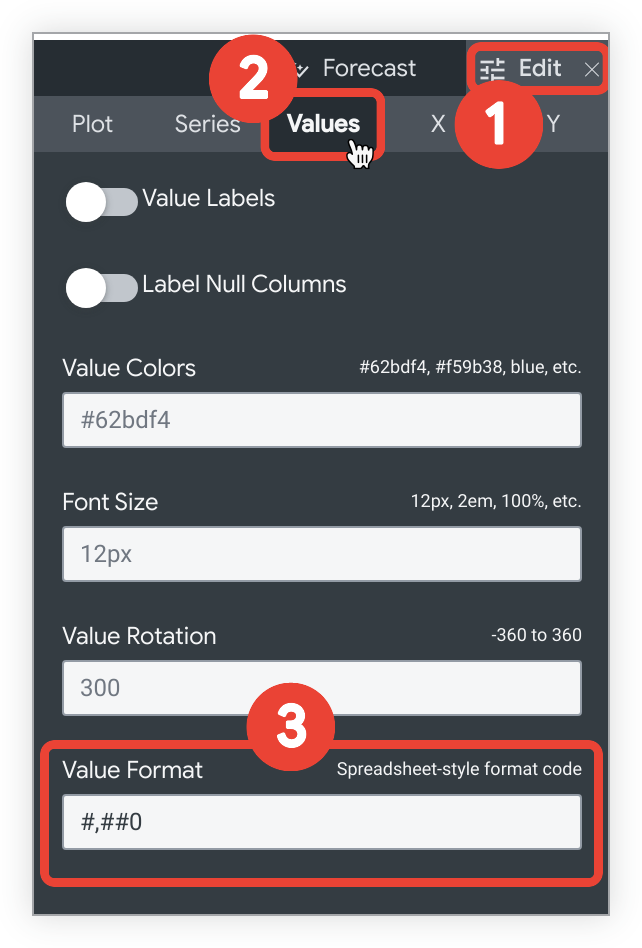Focus the Font Size input box

tap(321, 554)
